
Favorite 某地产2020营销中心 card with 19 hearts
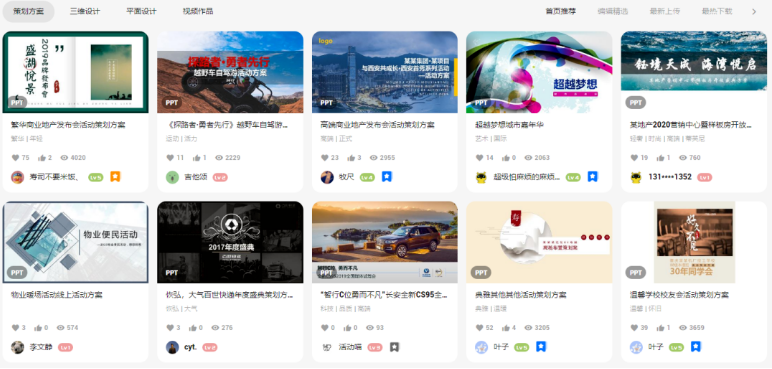pos(634,158)
